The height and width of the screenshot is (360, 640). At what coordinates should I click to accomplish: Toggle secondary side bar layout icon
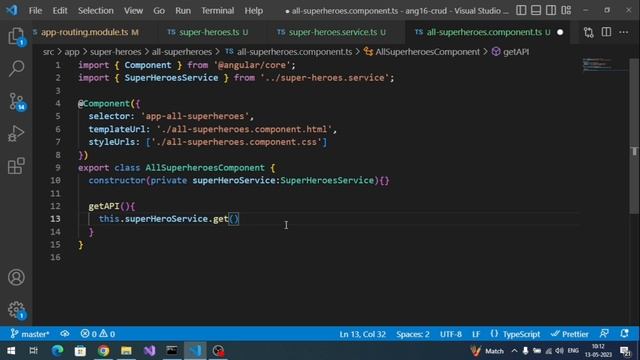point(551,10)
